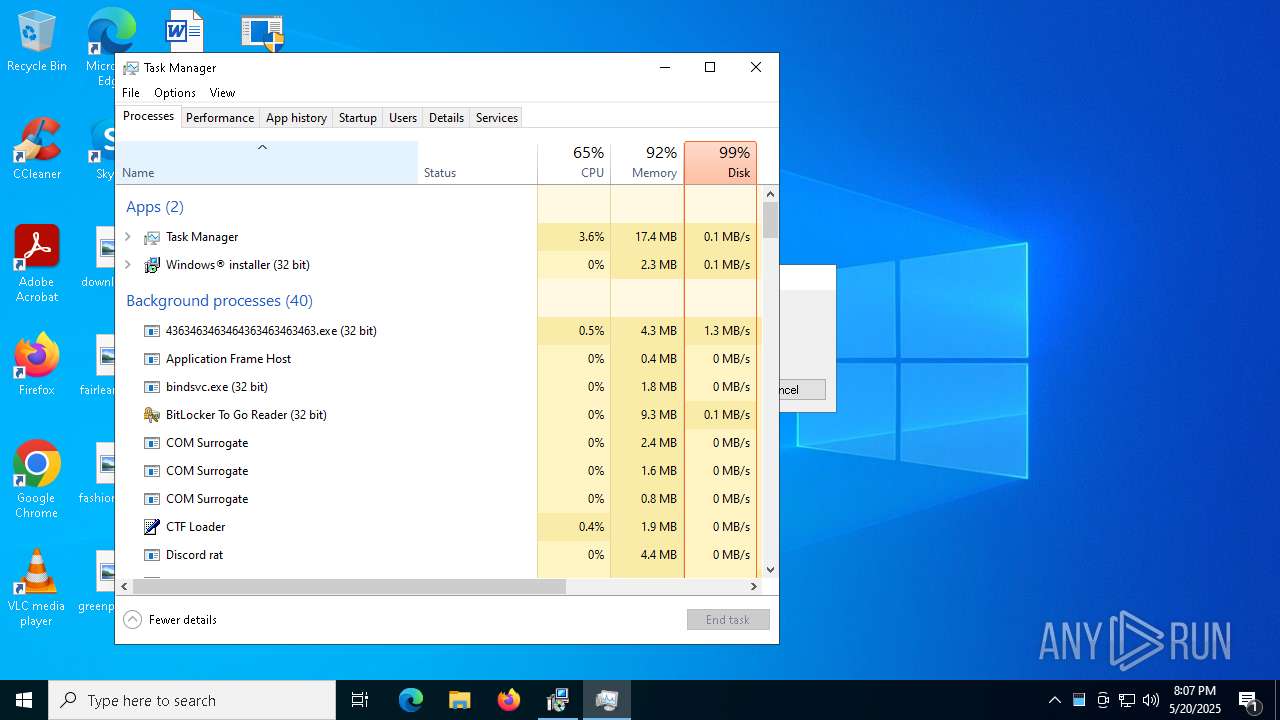The image size is (1280, 720).
Task: Click the 17.4 MB memory value
Action: (x=656, y=237)
